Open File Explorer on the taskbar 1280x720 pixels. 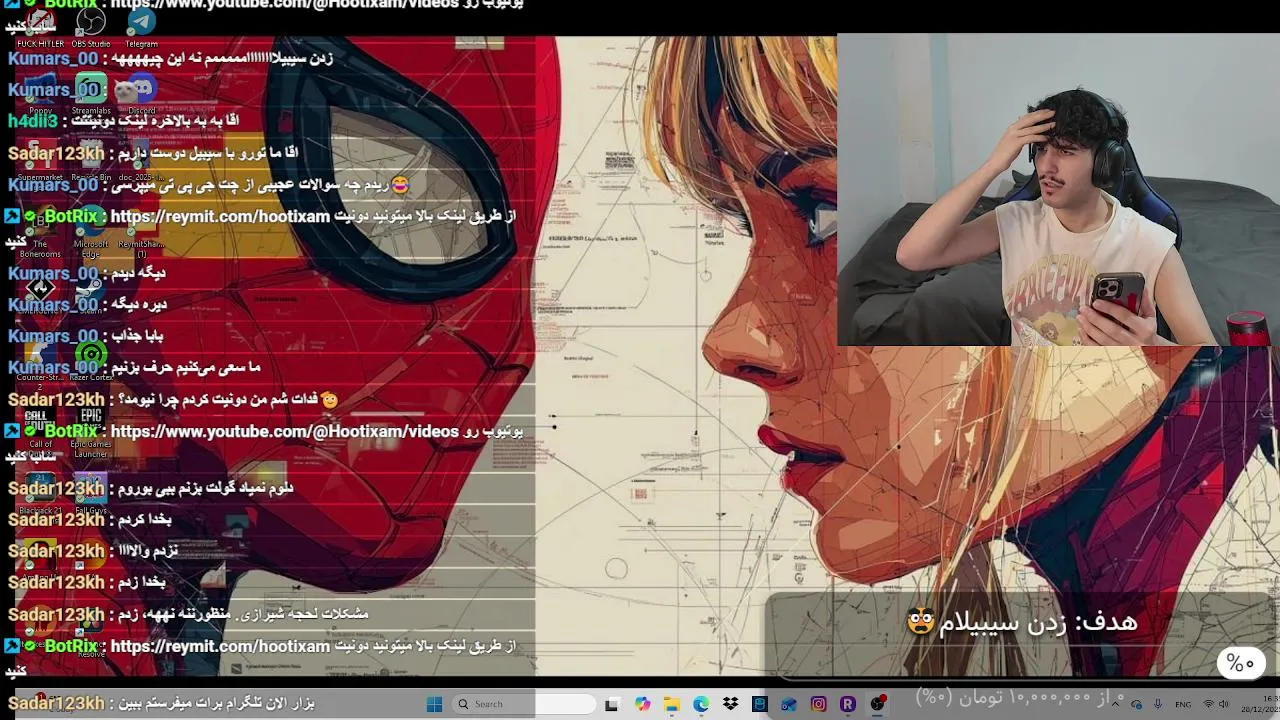tap(672, 704)
